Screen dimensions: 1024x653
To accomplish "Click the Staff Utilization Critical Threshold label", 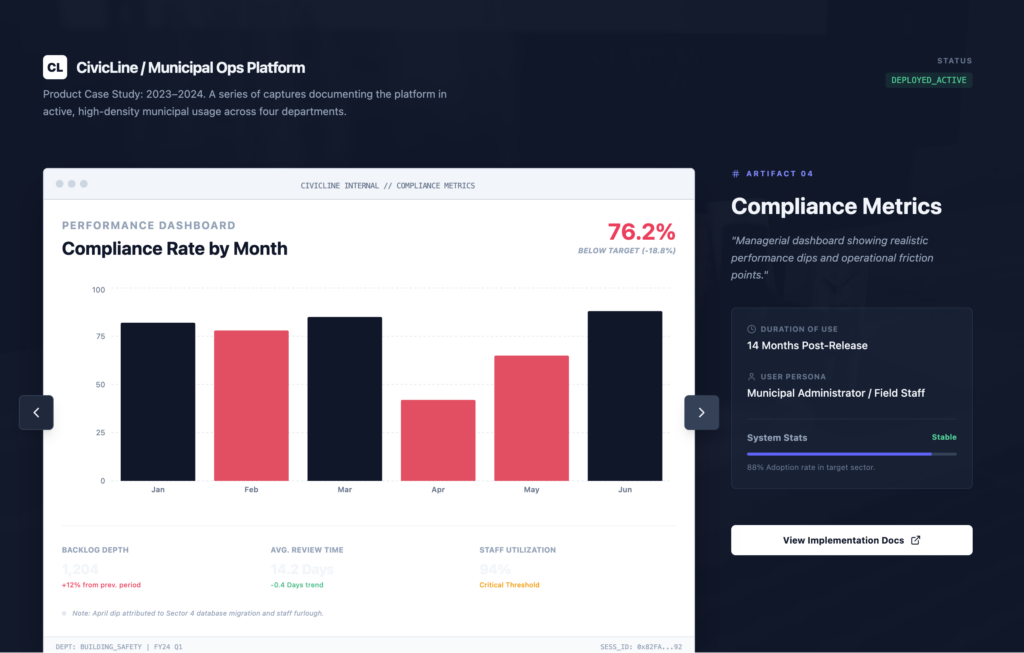I will point(509,585).
